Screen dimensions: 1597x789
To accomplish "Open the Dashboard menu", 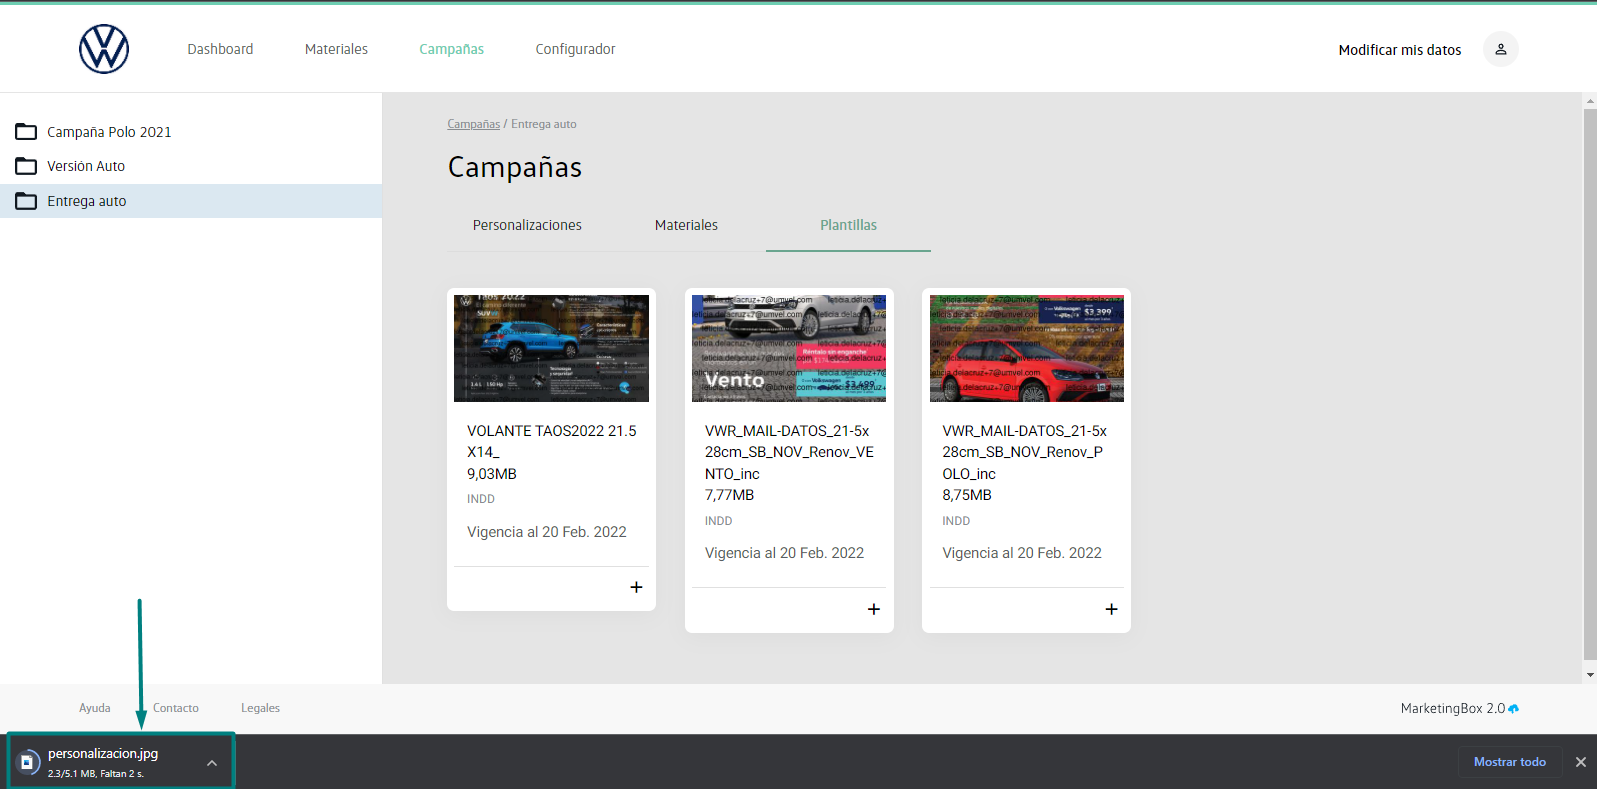I will point(220,49).
